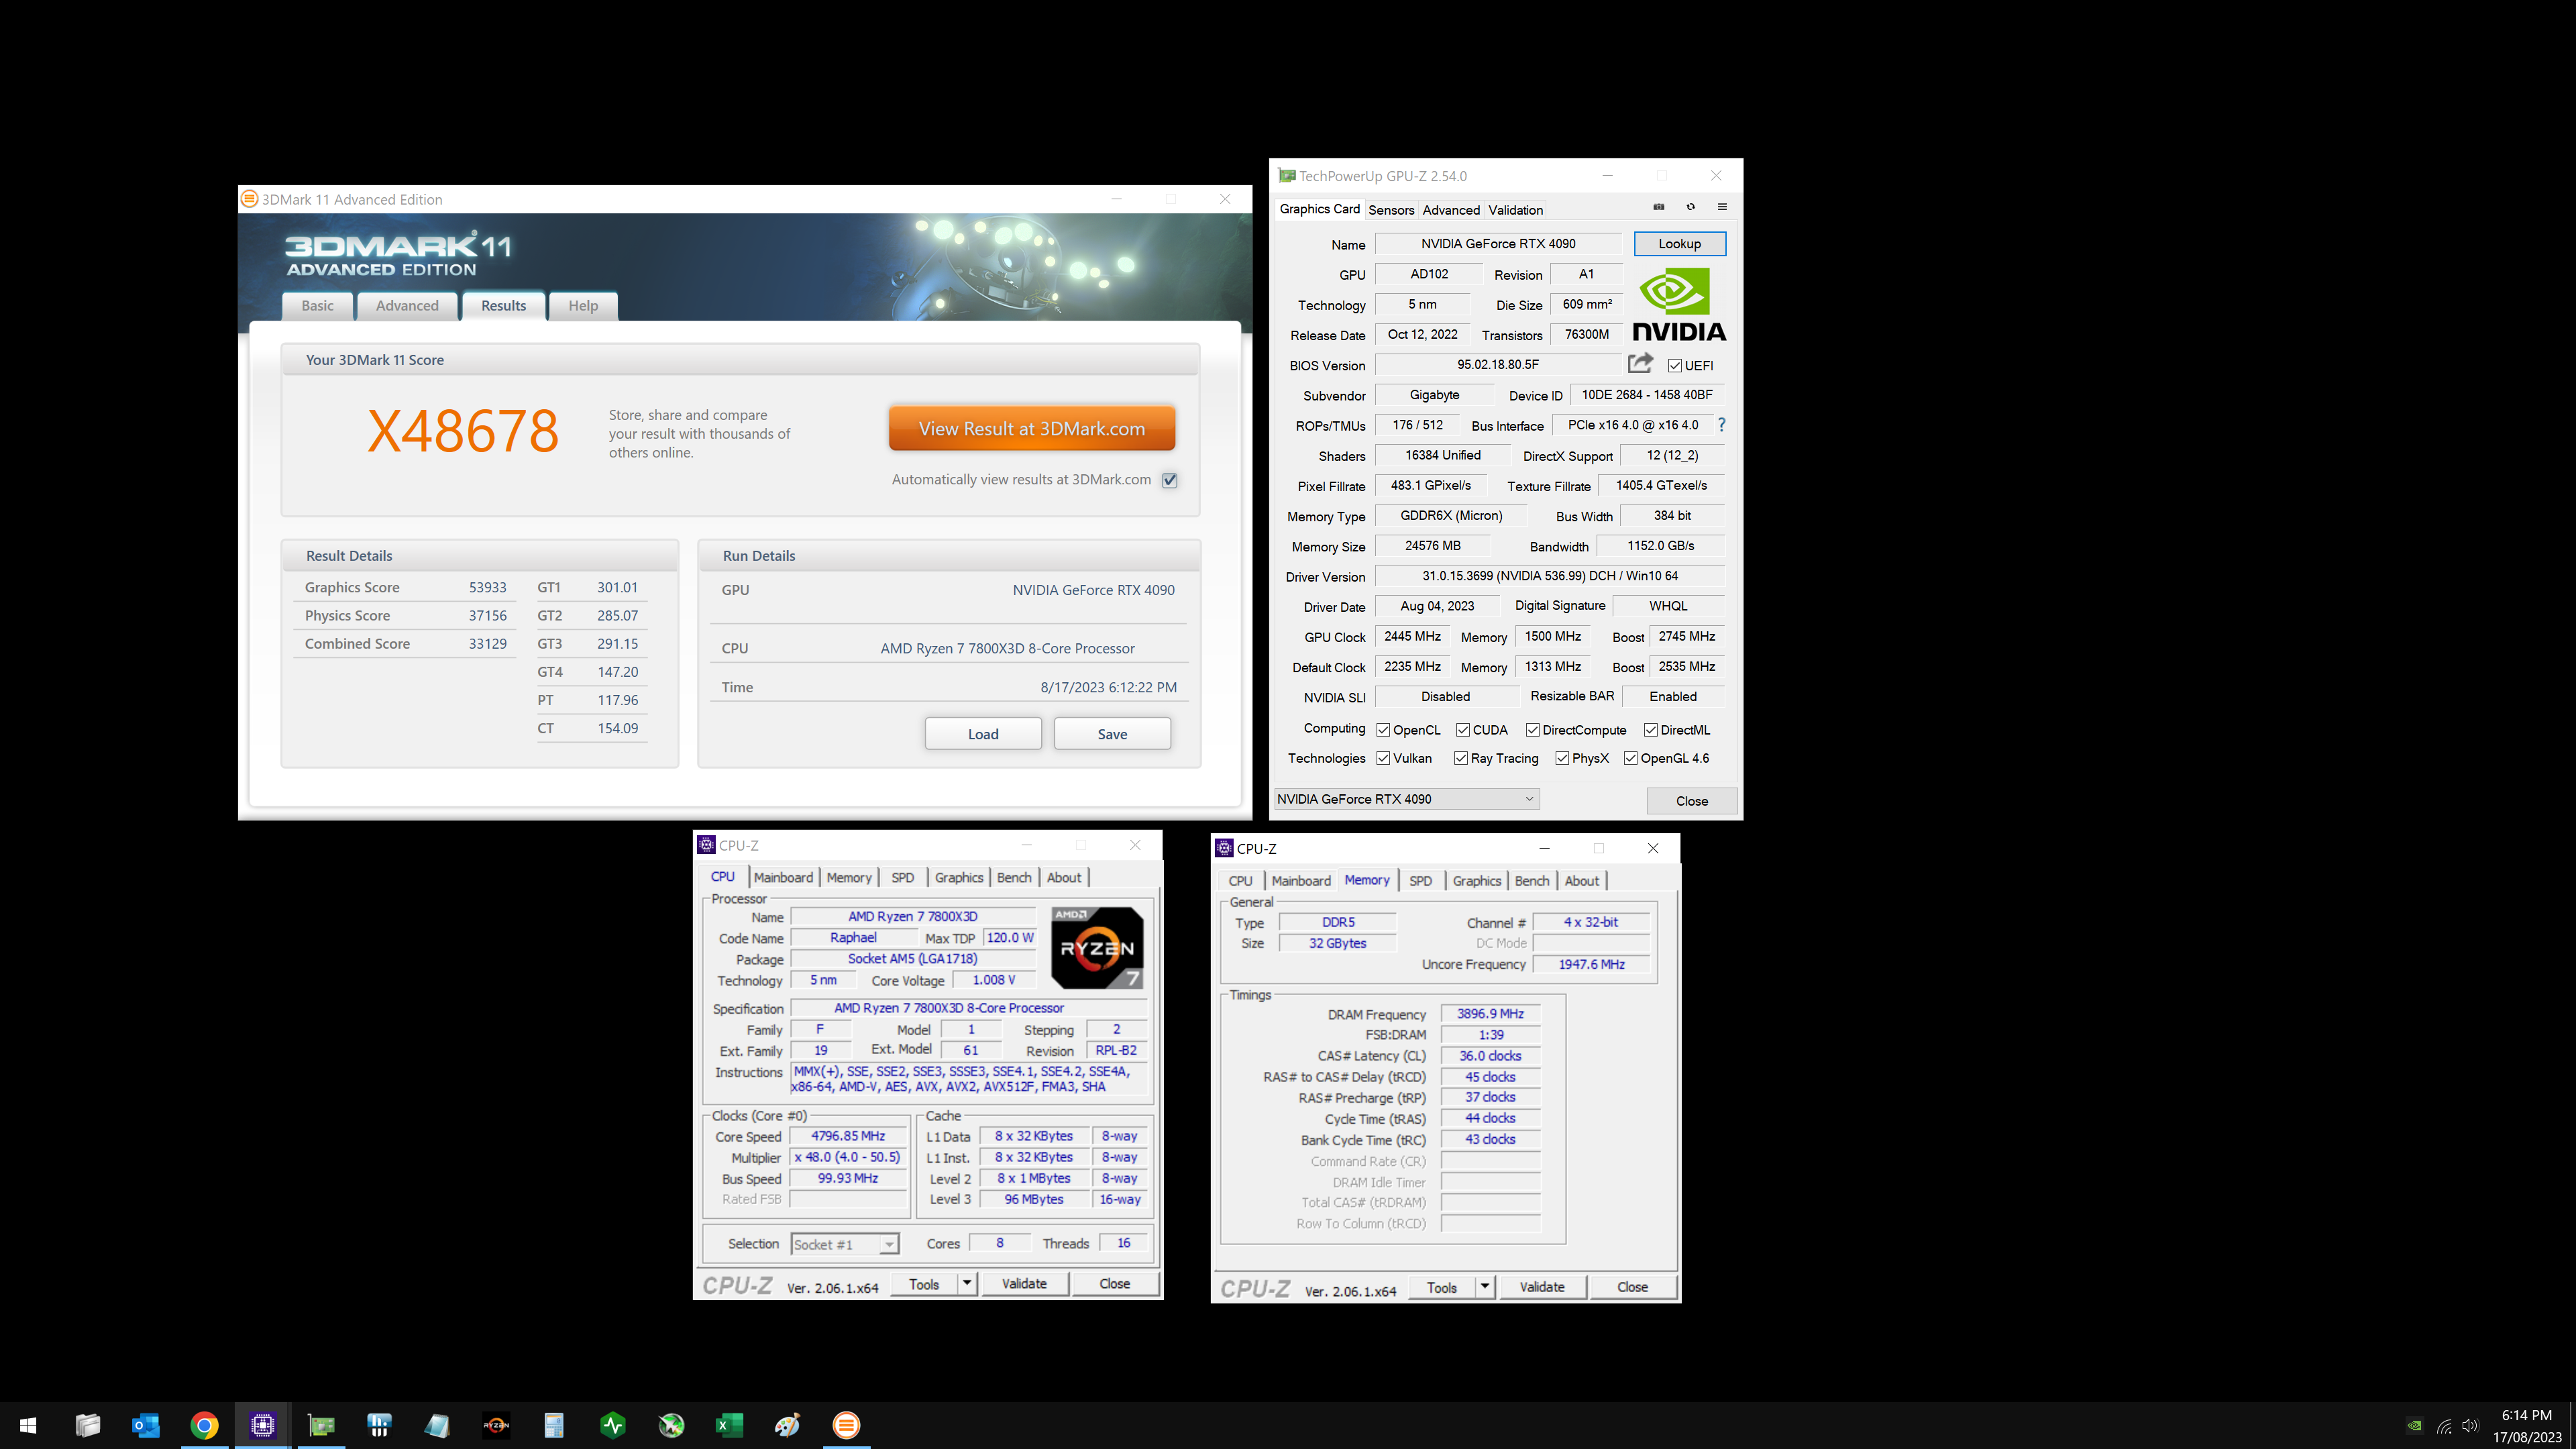Toggle the Ray Tracing checkbox
Image resolution: width=2576 pixels, height=1449 pixels.
coord(1461,758)
